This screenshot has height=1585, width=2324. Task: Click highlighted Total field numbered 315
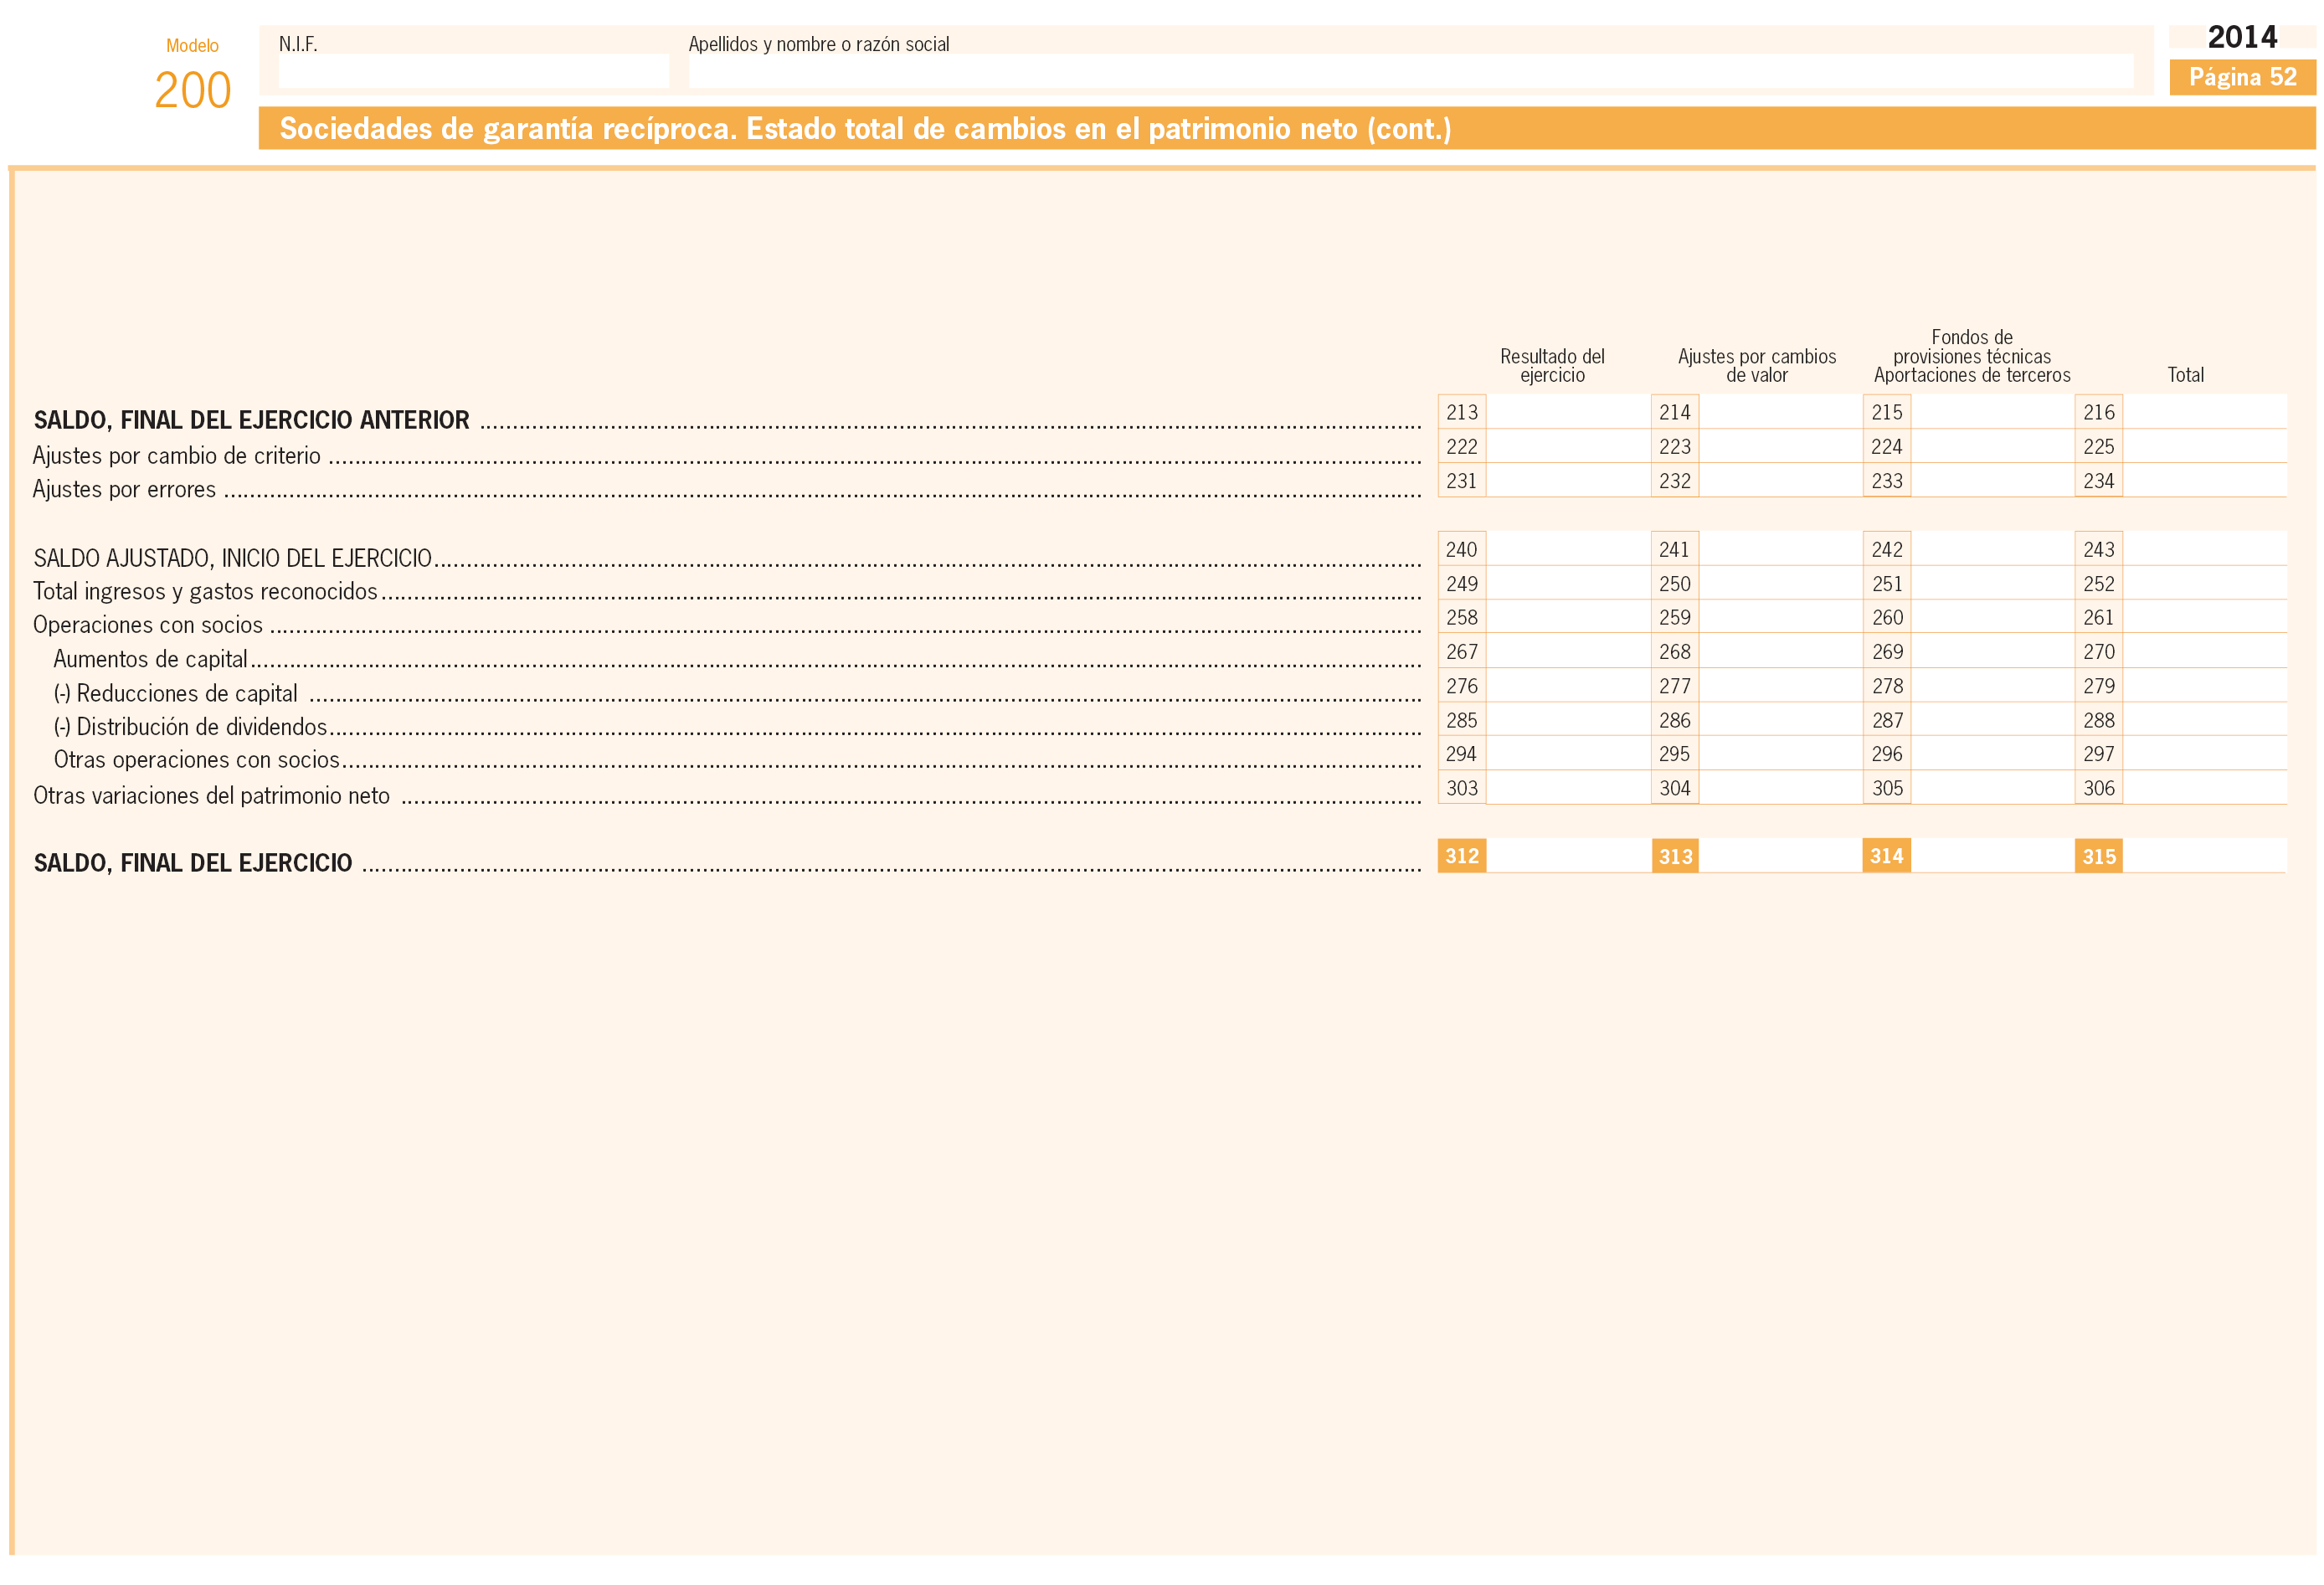point(2204,856)
